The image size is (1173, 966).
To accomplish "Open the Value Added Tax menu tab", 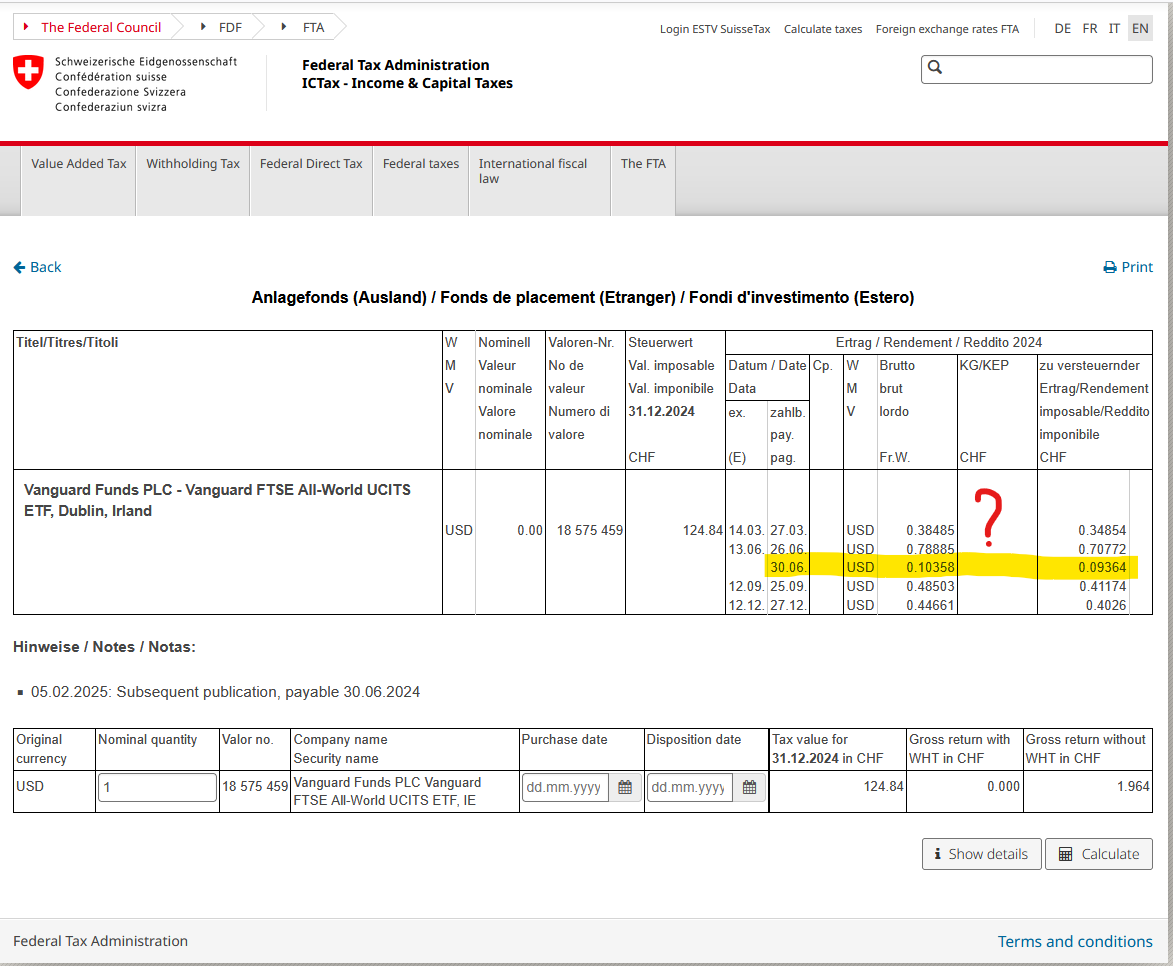I will (79, 164).
